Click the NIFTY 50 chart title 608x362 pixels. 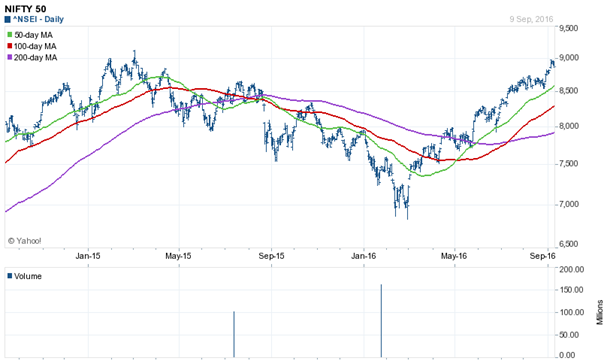coord(25,9)
